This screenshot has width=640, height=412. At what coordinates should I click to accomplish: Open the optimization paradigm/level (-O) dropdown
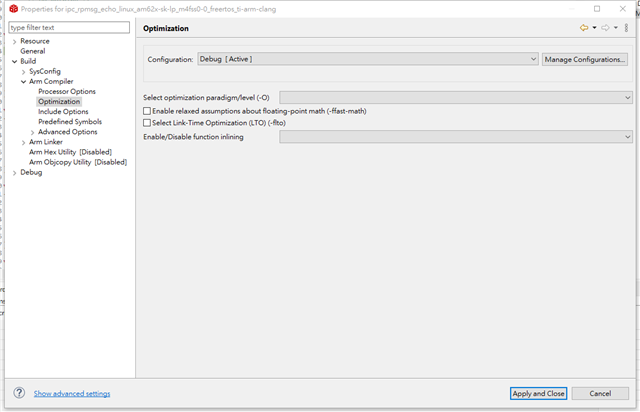(x=456, y=98)
